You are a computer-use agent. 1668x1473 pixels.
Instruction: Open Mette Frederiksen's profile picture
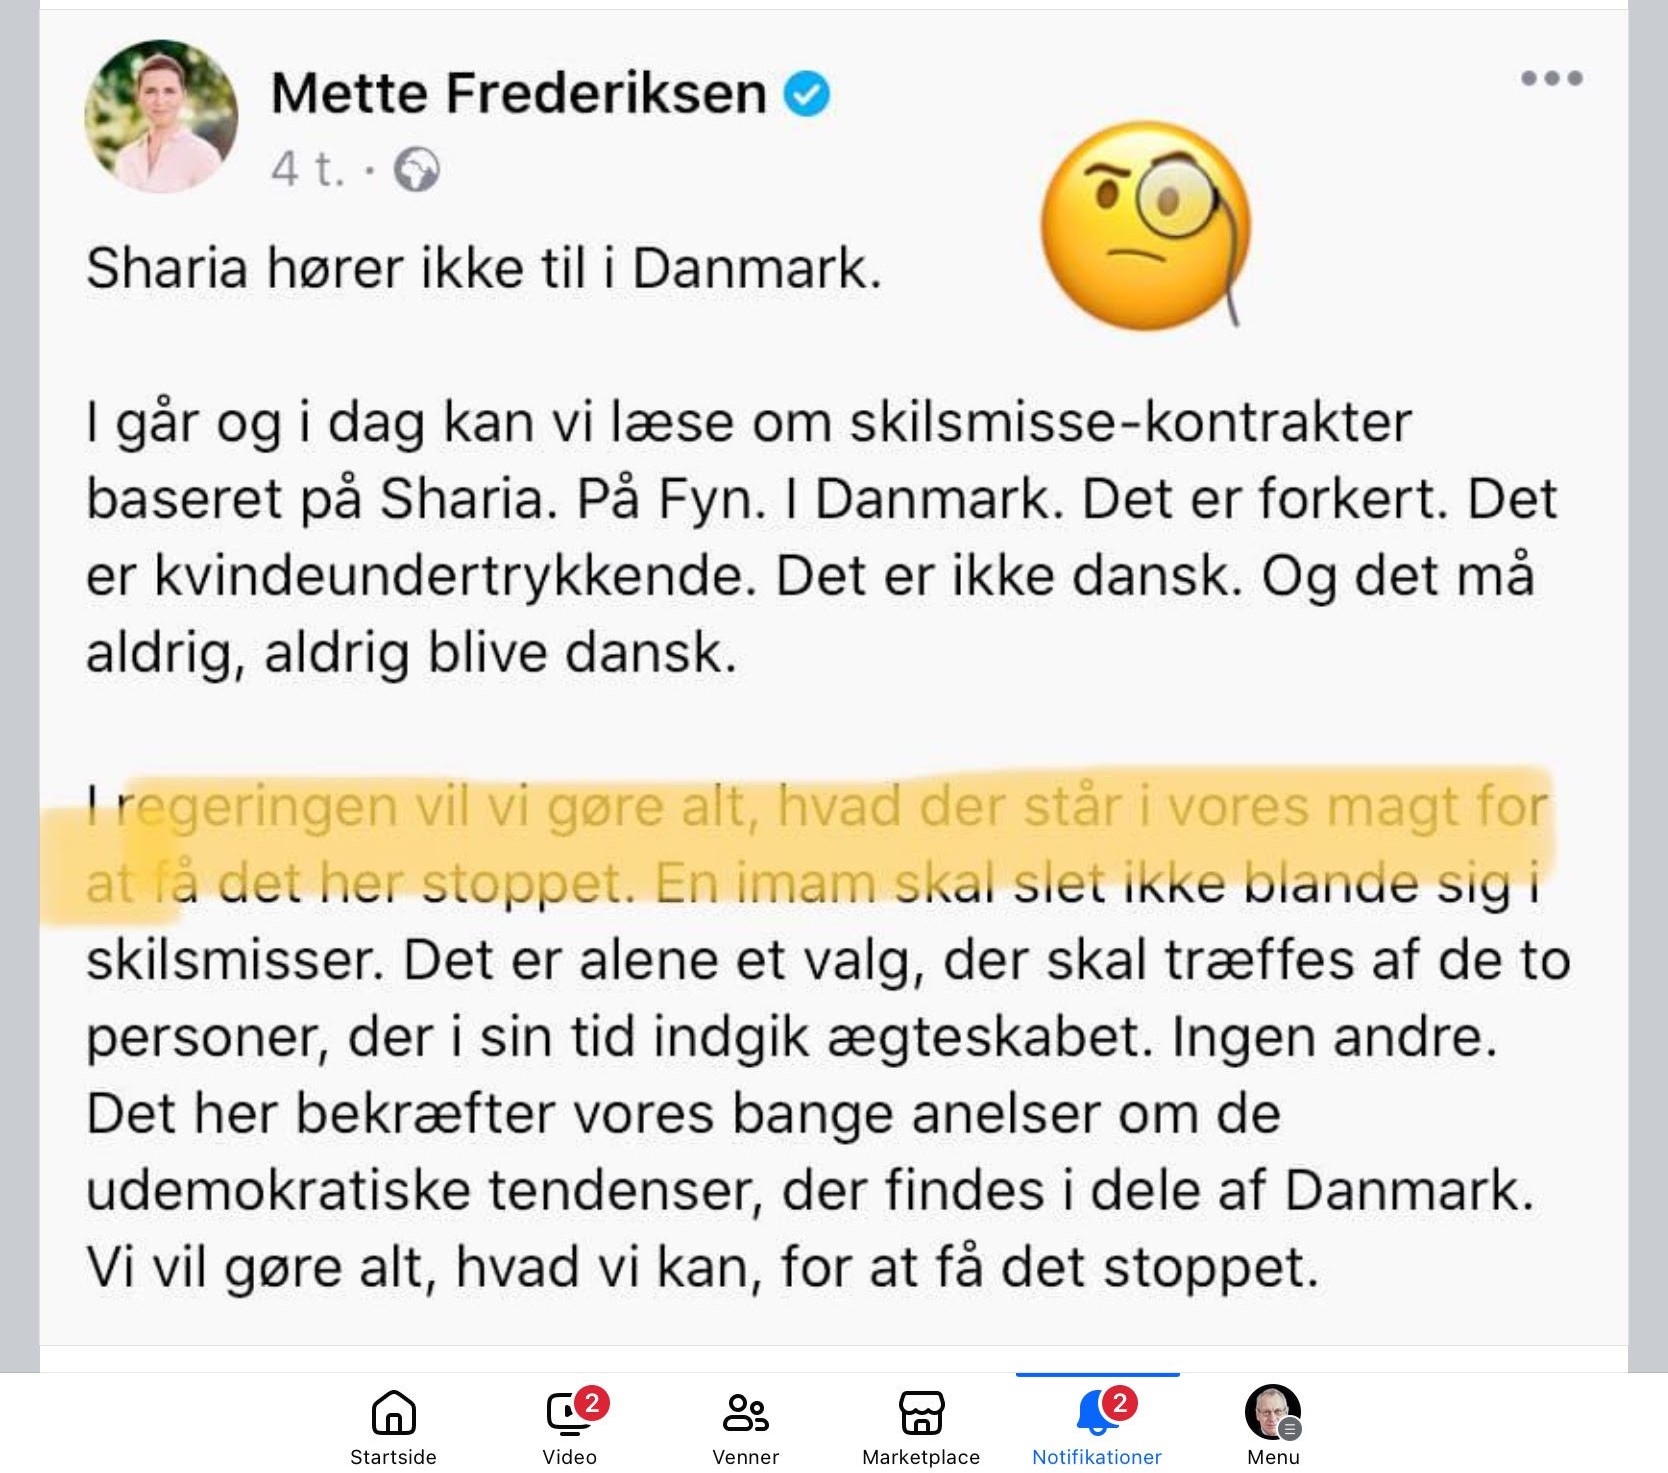pos(161,117)
